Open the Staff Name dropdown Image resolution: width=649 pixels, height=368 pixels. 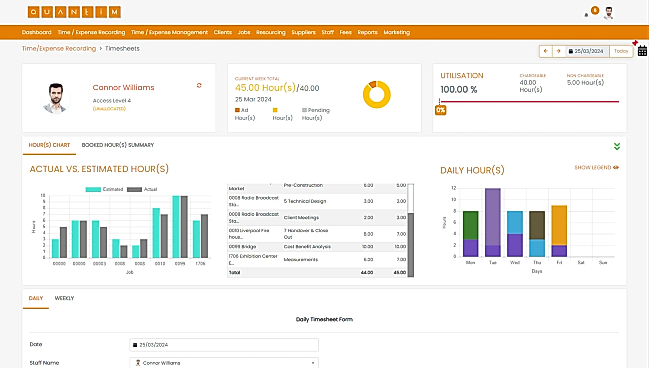click(x=224, y=363)
